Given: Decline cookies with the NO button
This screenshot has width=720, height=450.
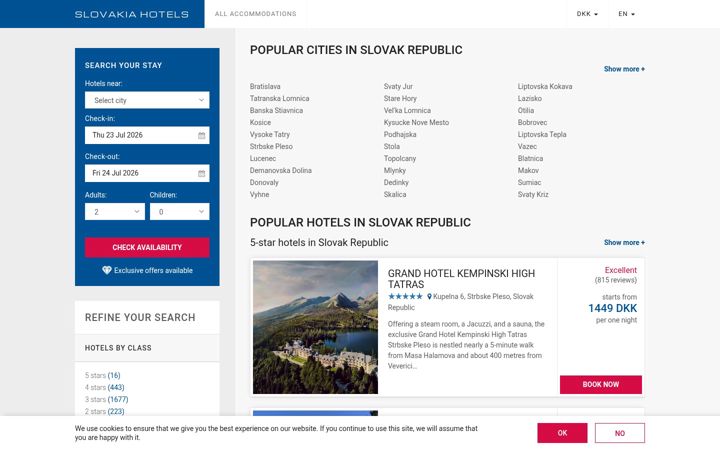Looking at the screenshot, I should point(619,433).
